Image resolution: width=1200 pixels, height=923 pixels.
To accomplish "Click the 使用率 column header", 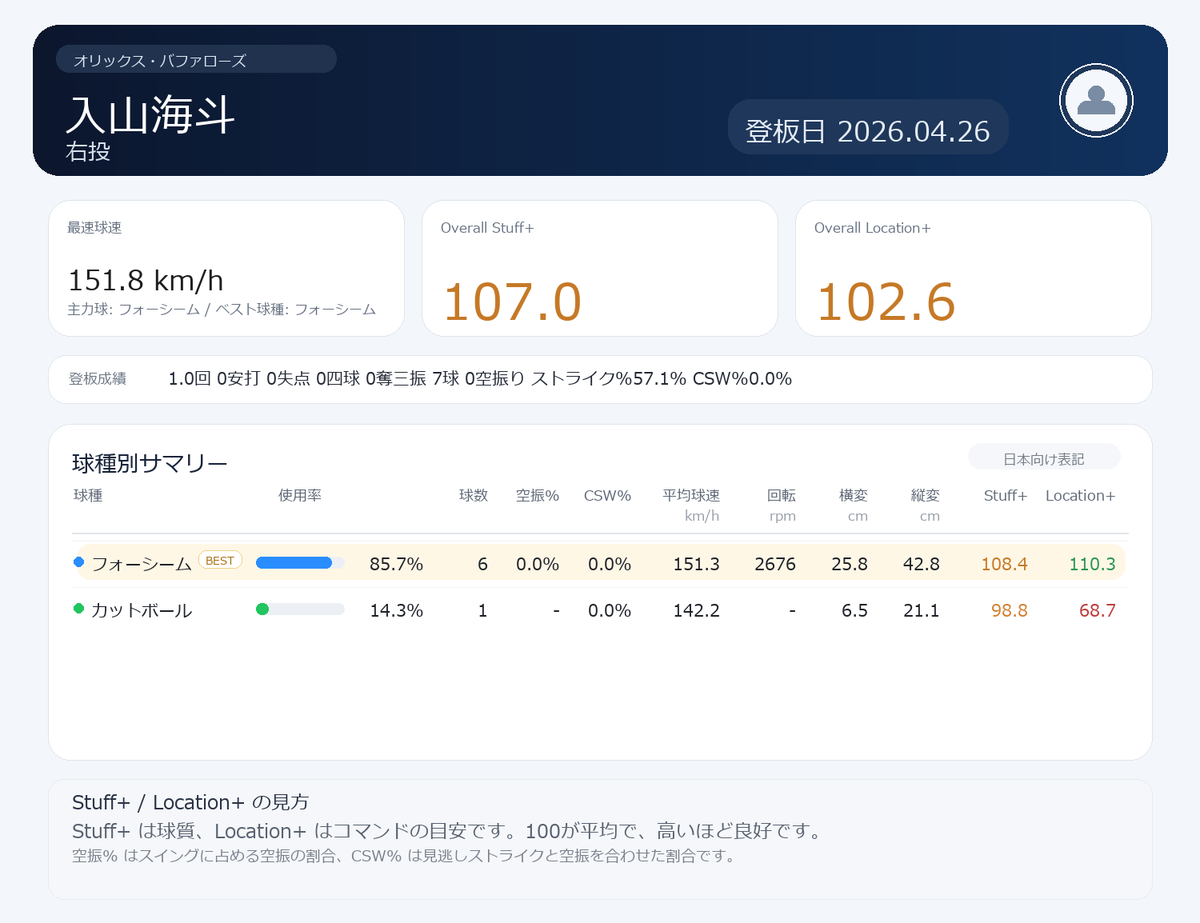I will pos(300,495).
